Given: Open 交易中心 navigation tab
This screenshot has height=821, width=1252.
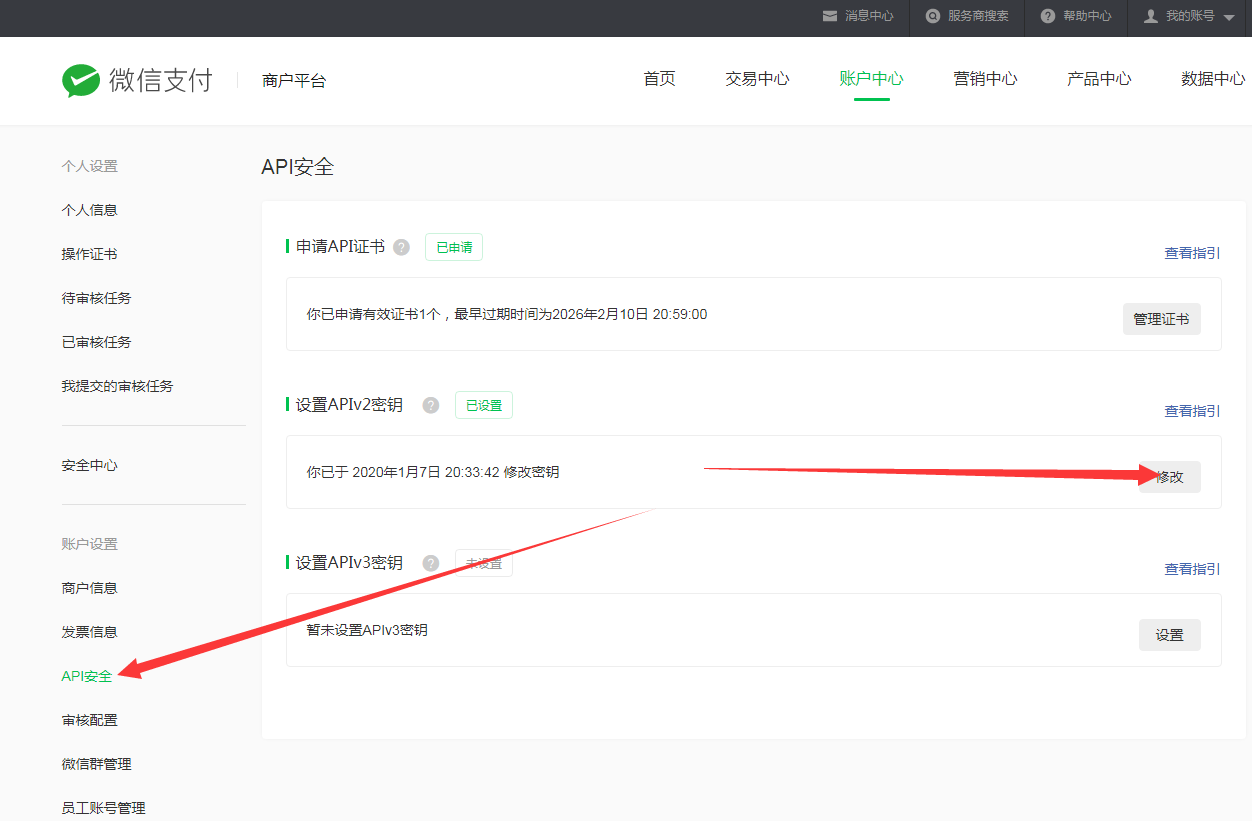Looking at the screenshot, I should coord(757,79).
